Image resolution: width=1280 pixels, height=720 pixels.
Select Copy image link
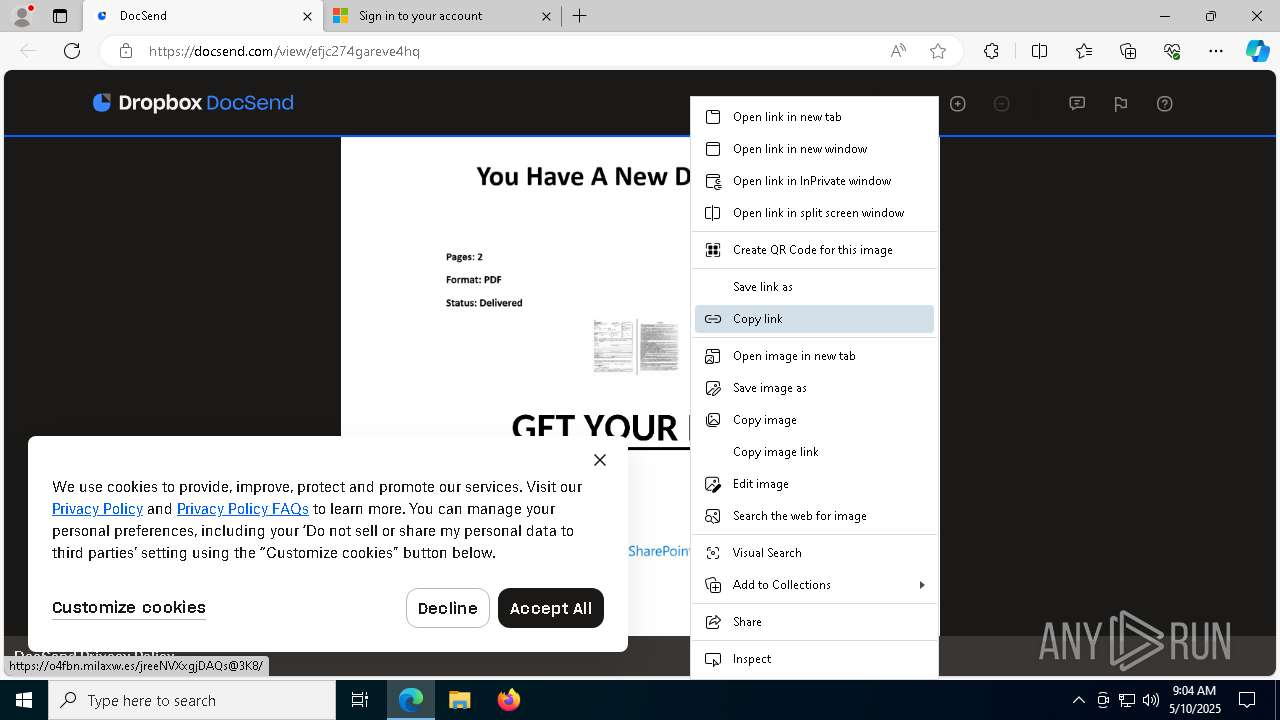[x=814, y=452]
